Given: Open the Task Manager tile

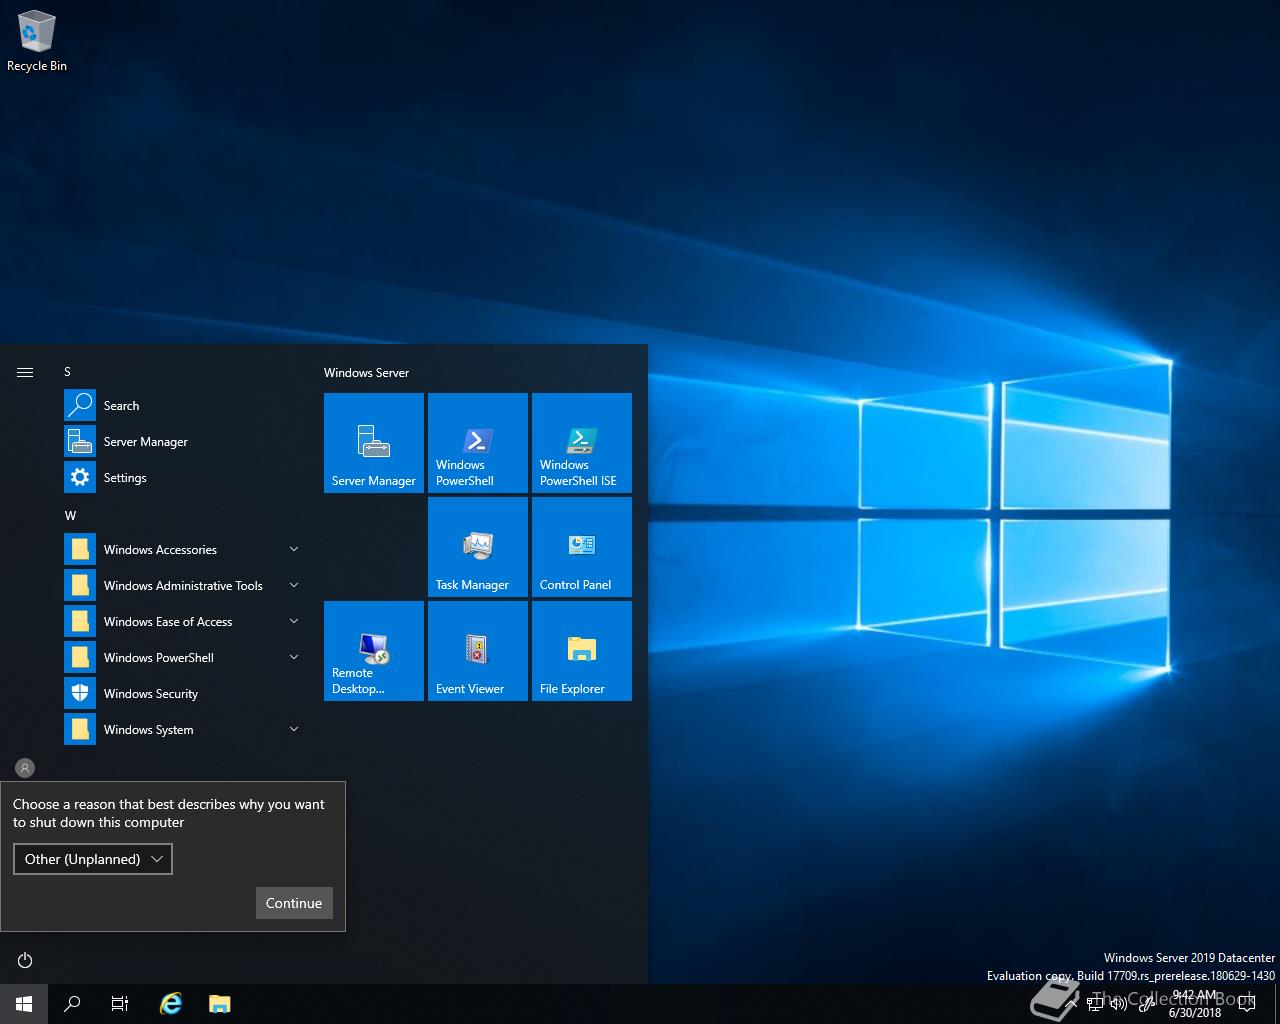Looking at the screenshot, I should [x=478, y=547].
